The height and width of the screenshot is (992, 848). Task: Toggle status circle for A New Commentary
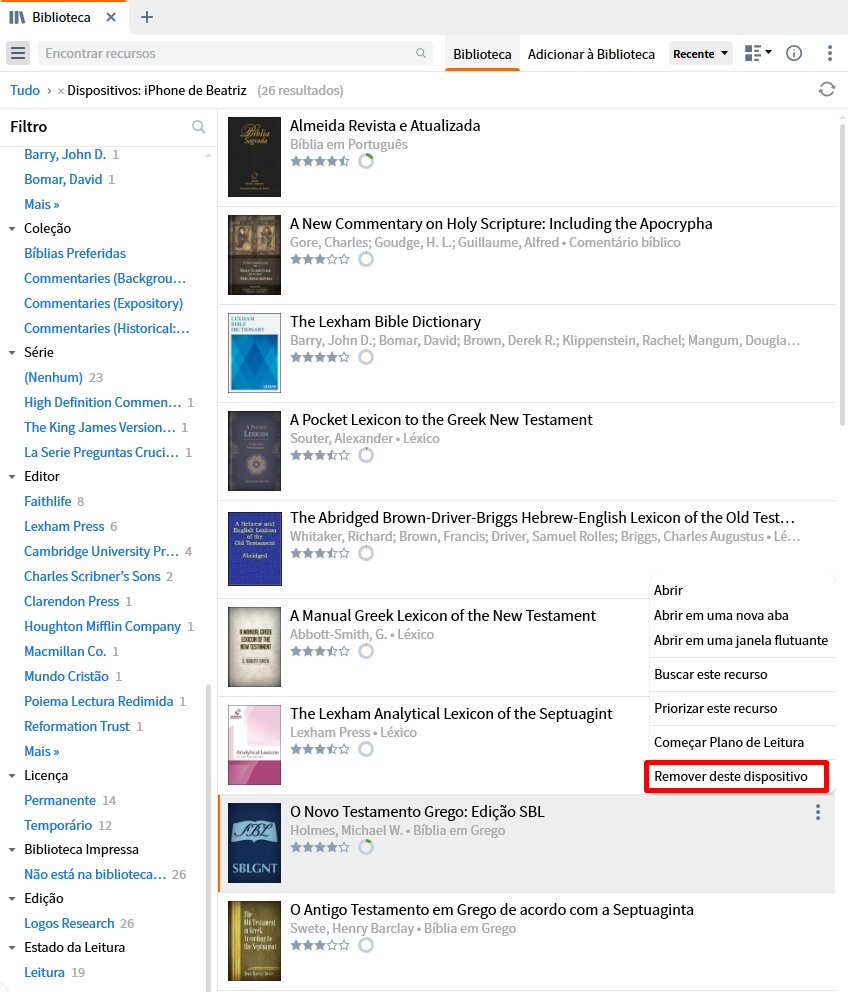tap(366, 259)
